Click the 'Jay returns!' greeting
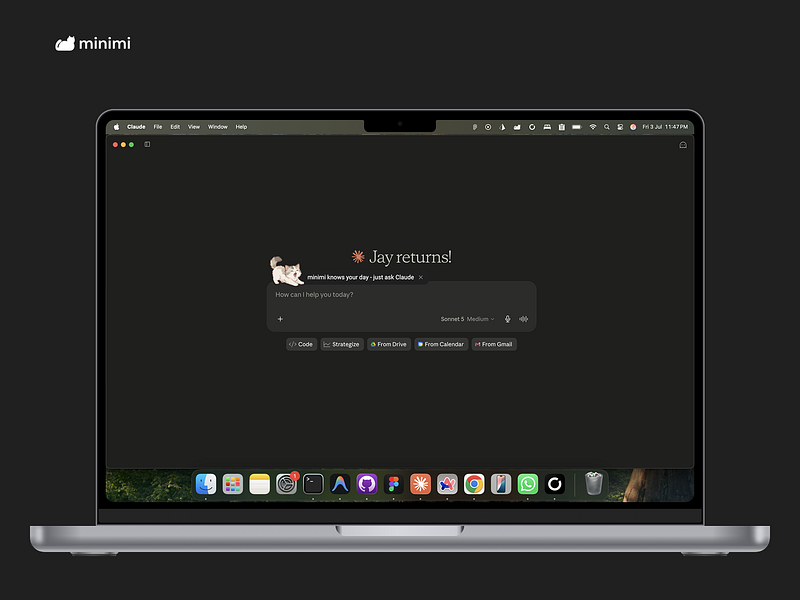Image resolution: width=800 pixels, height=600 pixels. 410,257
